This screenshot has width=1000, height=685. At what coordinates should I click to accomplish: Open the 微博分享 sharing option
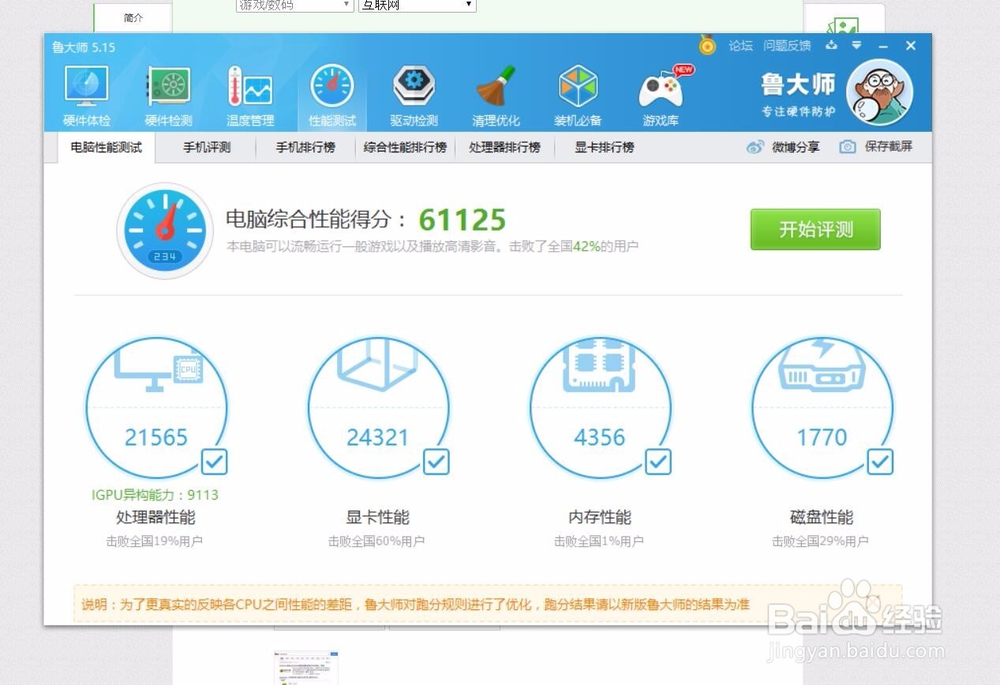pyautogui.click(x=798, y=146)
